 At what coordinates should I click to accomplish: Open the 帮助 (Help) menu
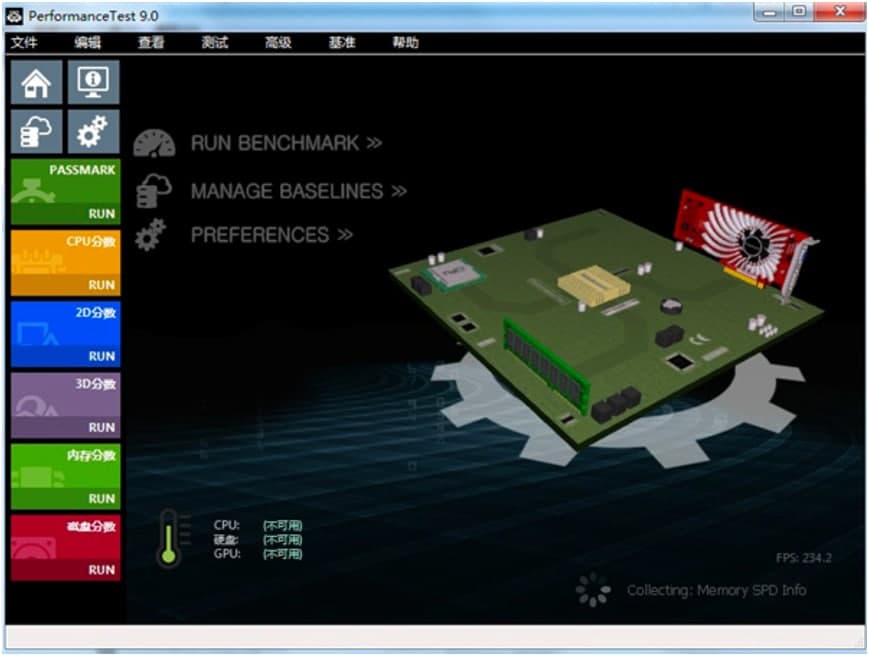[x=405, y=43]
